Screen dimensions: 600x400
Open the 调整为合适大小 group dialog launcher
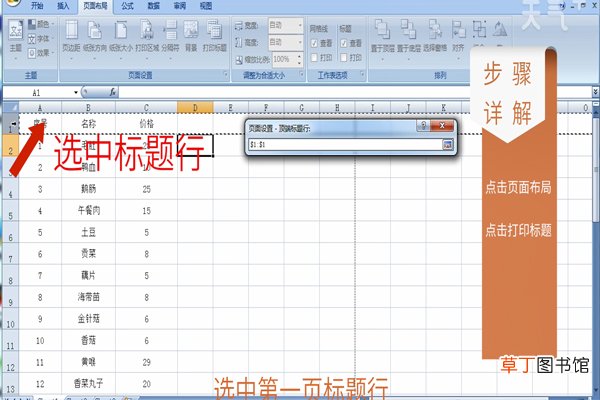[x=302, y=75]
